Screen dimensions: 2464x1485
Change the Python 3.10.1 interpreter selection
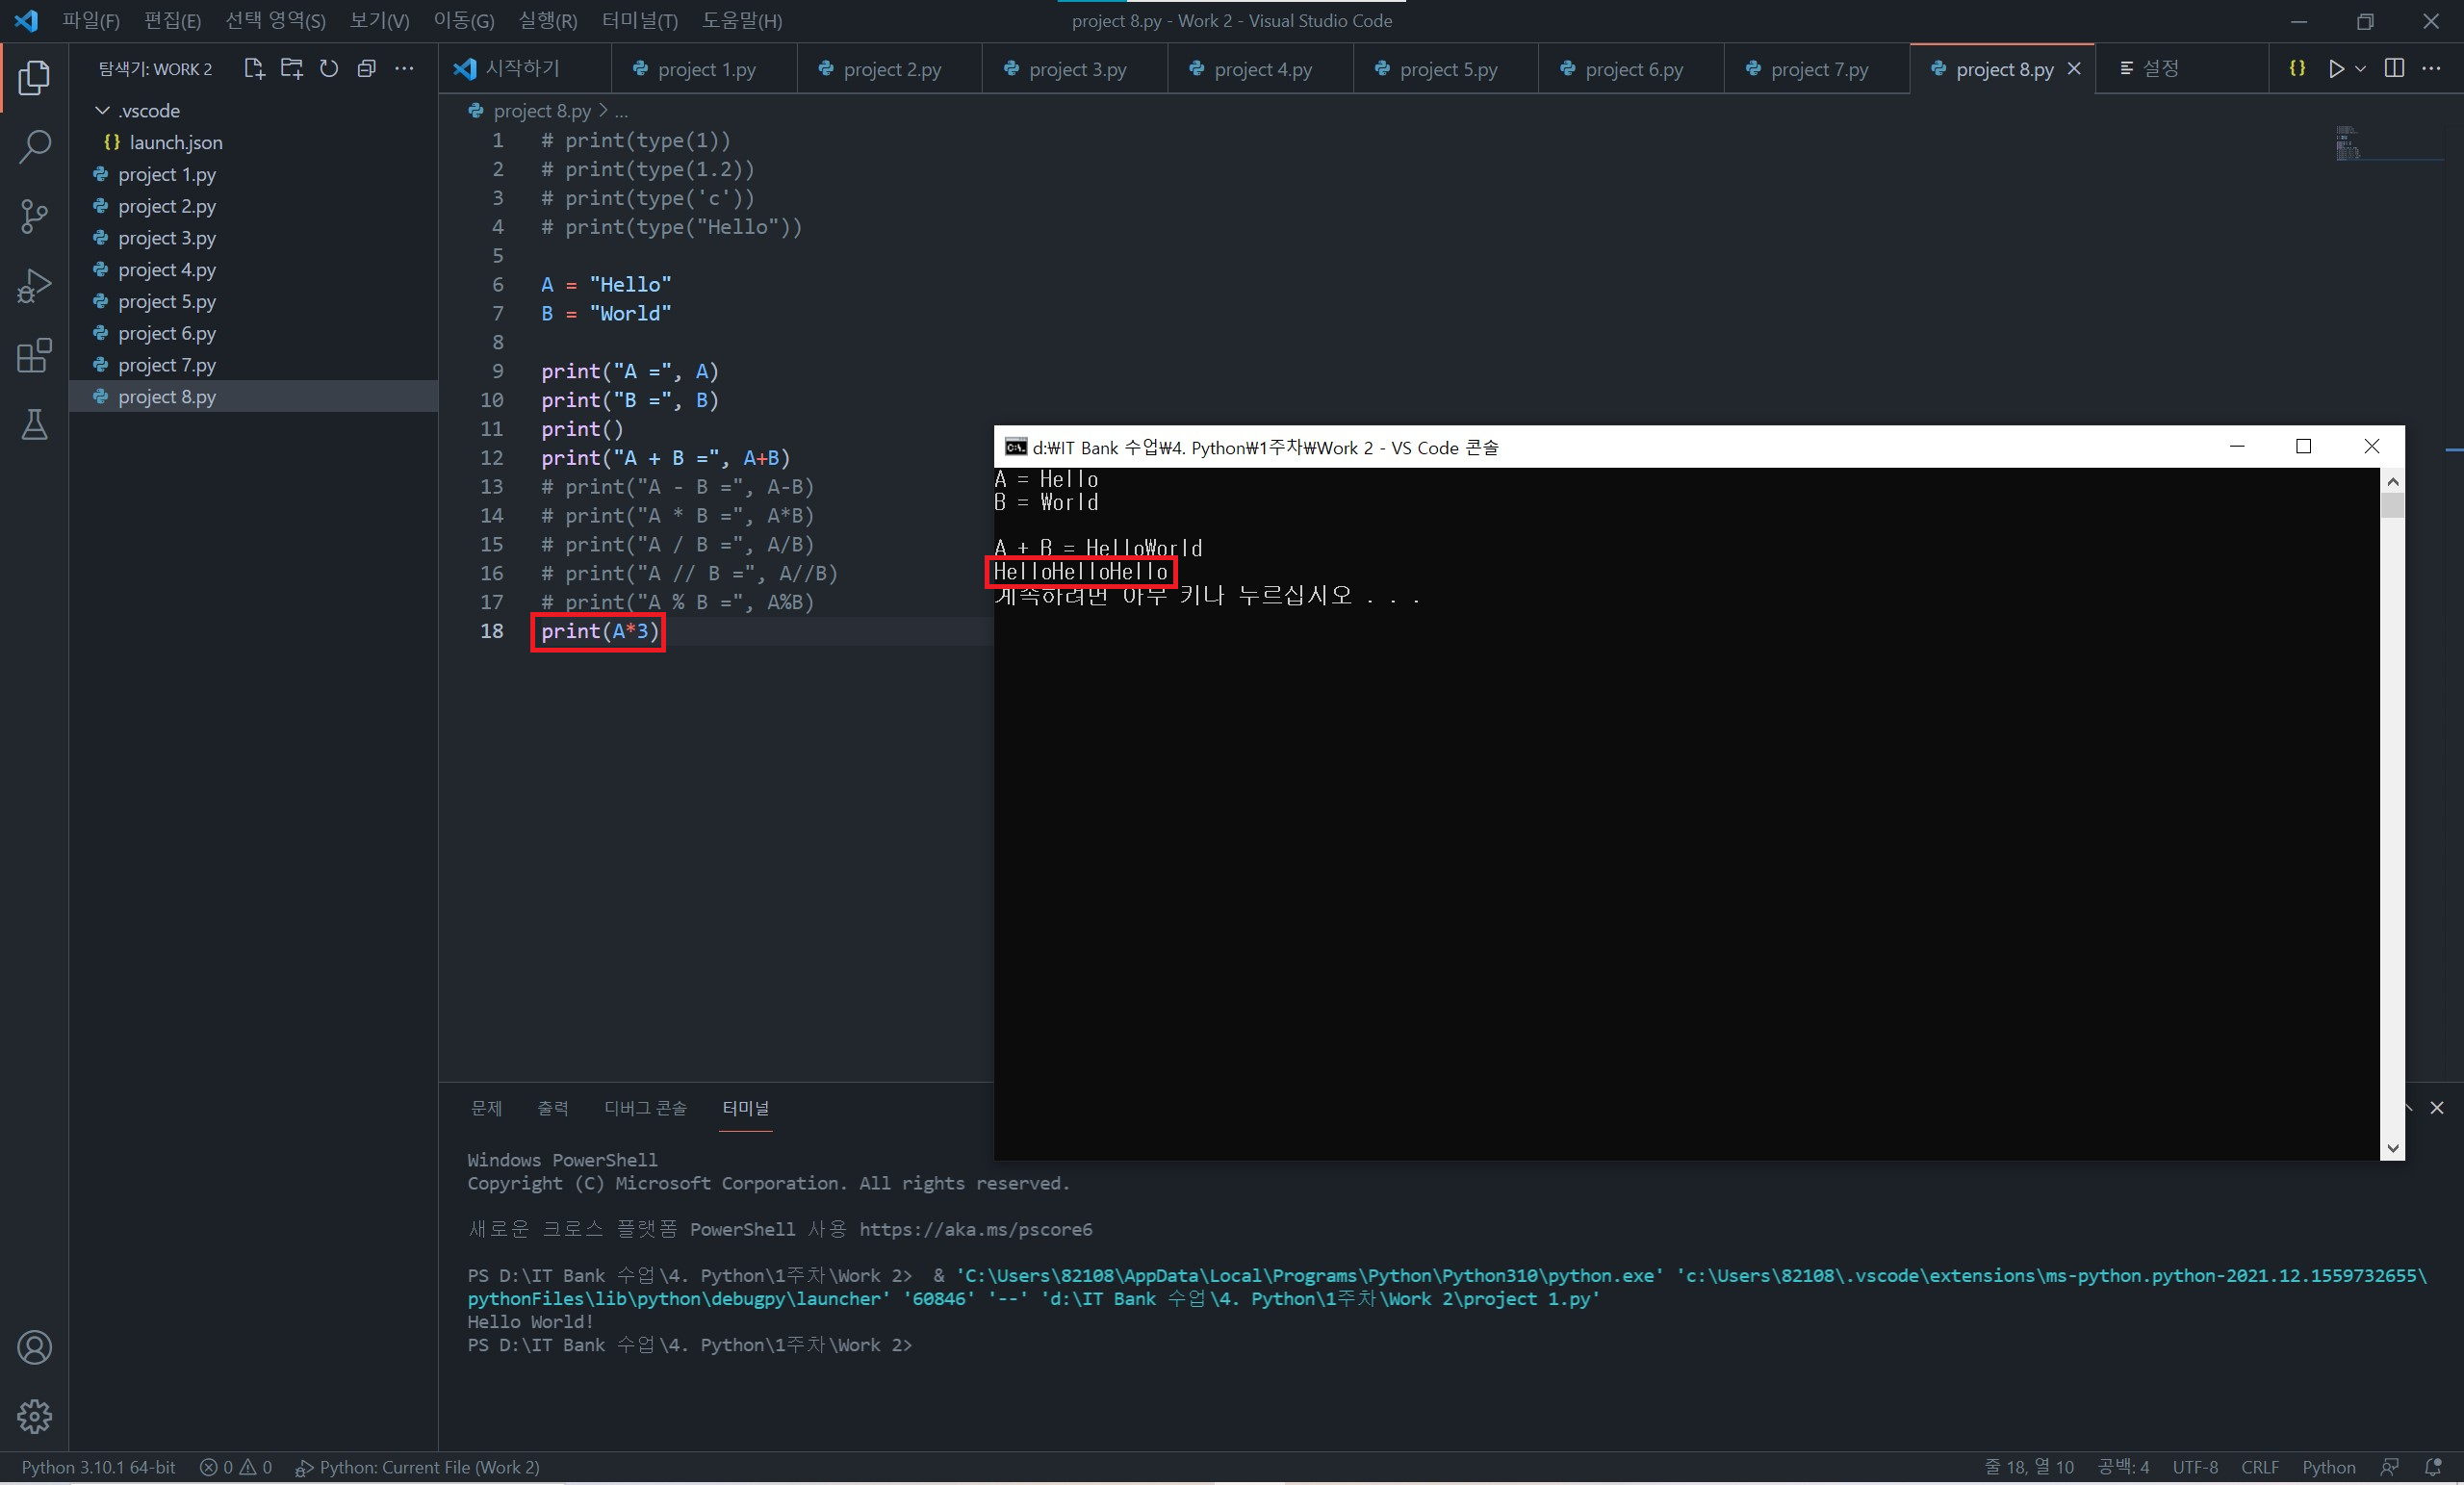click(98, 1467)
